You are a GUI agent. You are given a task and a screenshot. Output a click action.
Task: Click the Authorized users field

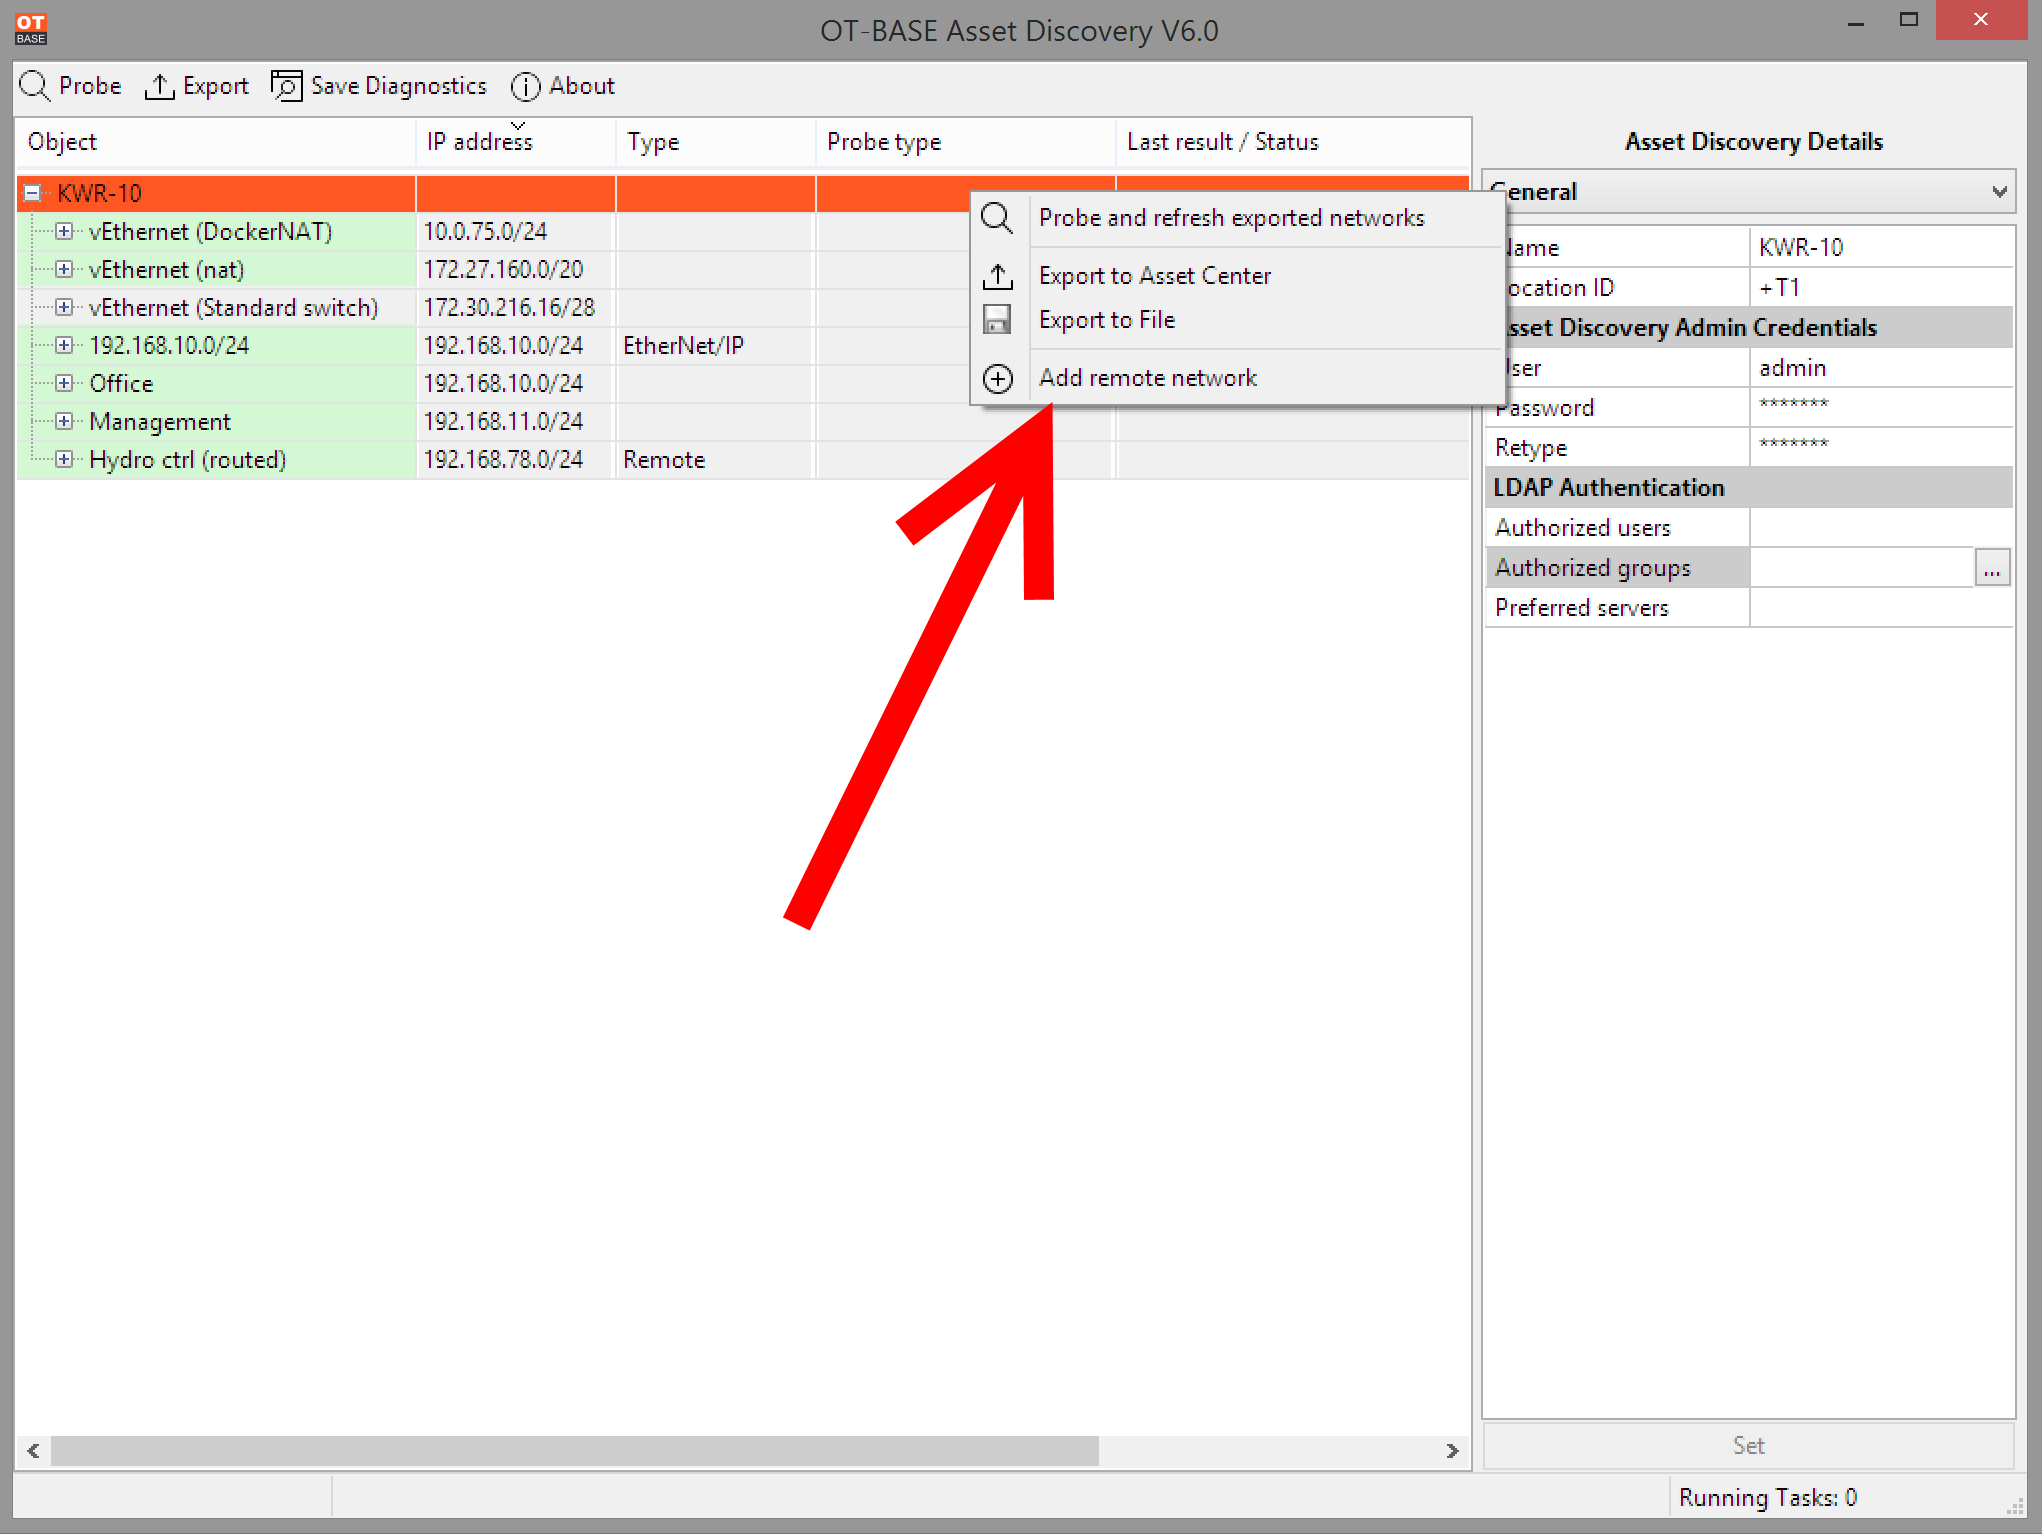coord(1881,527)
